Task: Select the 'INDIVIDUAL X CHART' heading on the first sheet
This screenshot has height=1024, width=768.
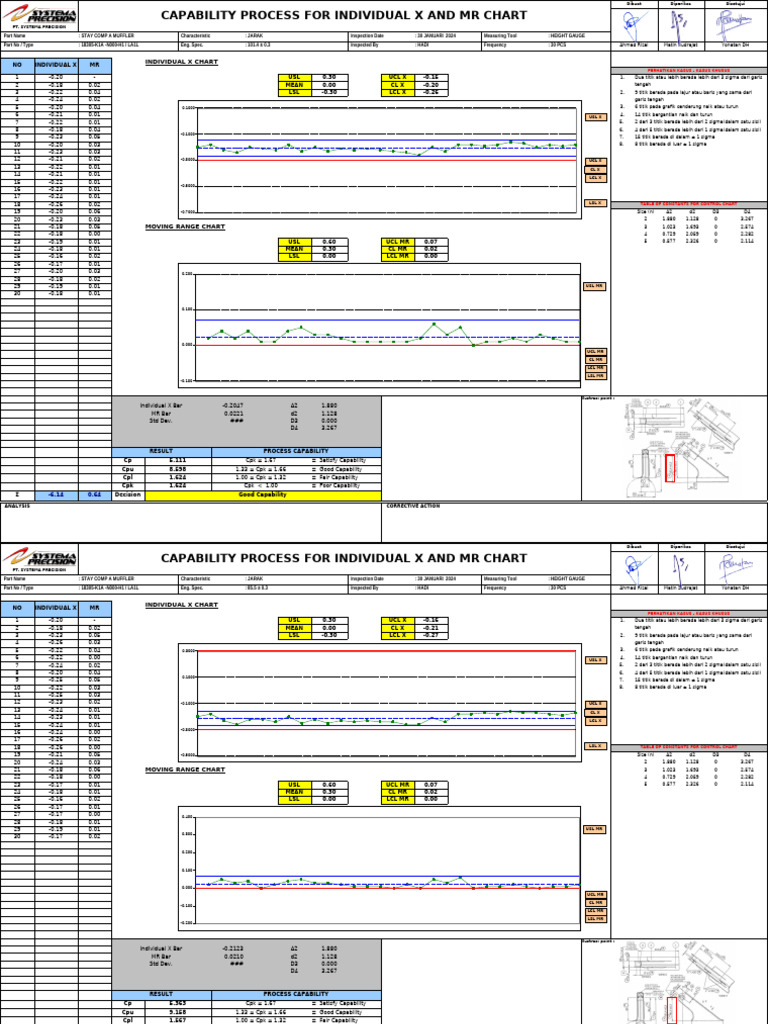Action: 182,62
